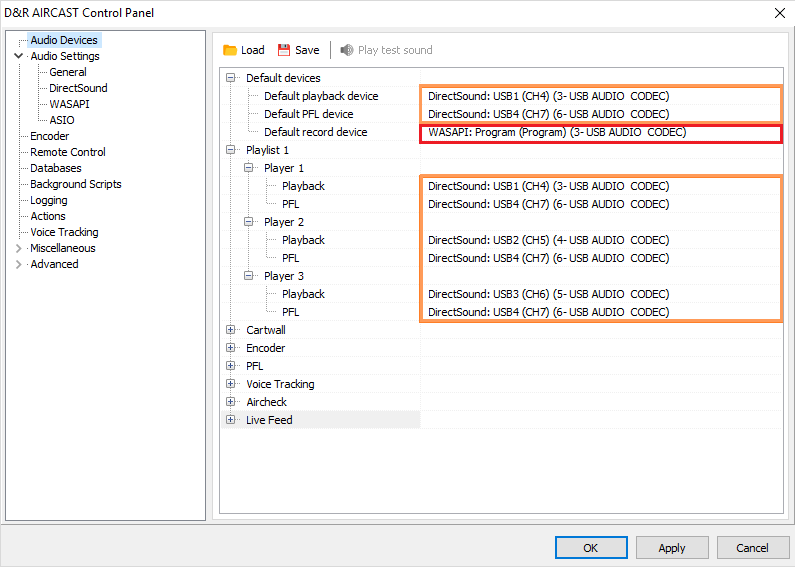Screen dimensions: 795x567
Task: Expand the Cartwall section
Action: [231, 330]
